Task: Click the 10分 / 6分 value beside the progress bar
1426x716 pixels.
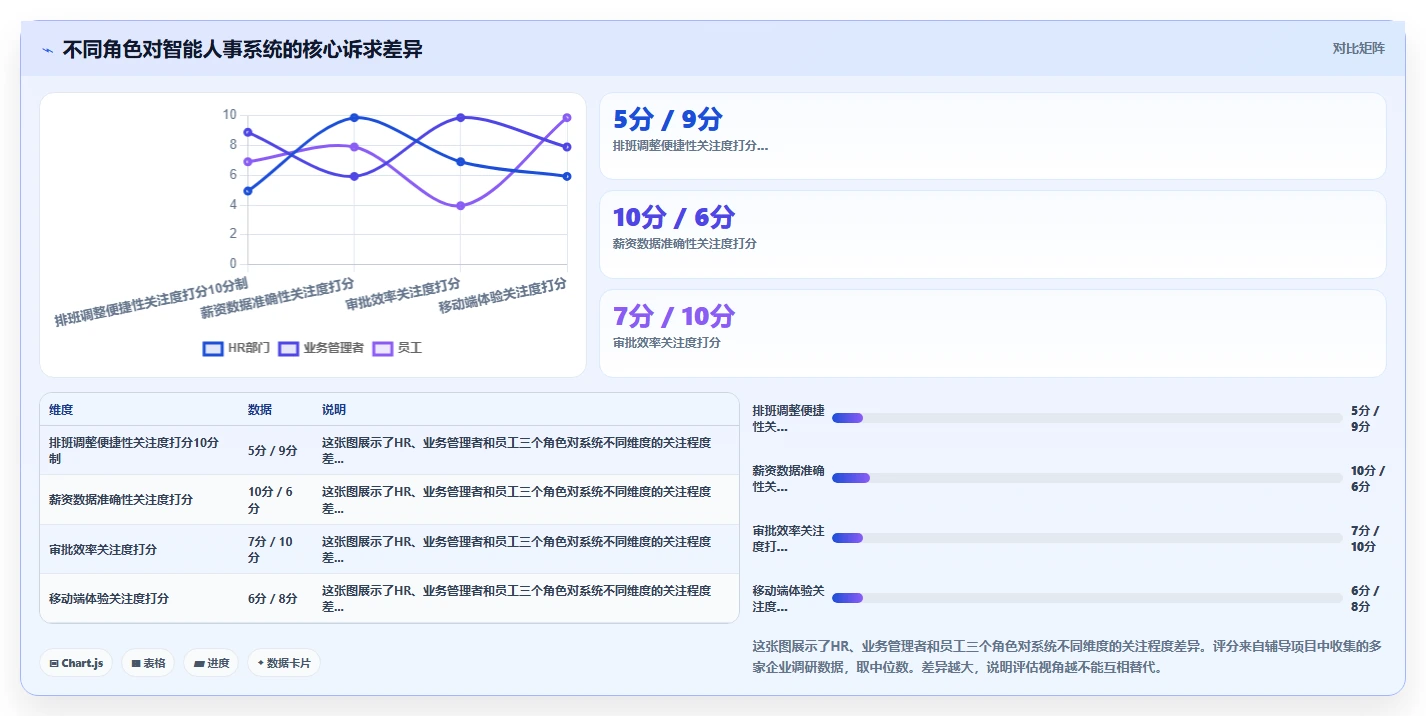Action: [x=1368, y=478]
